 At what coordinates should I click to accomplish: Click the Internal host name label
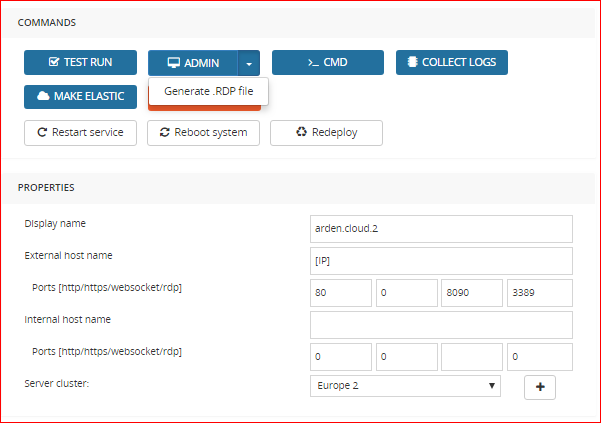click(67, 320)
